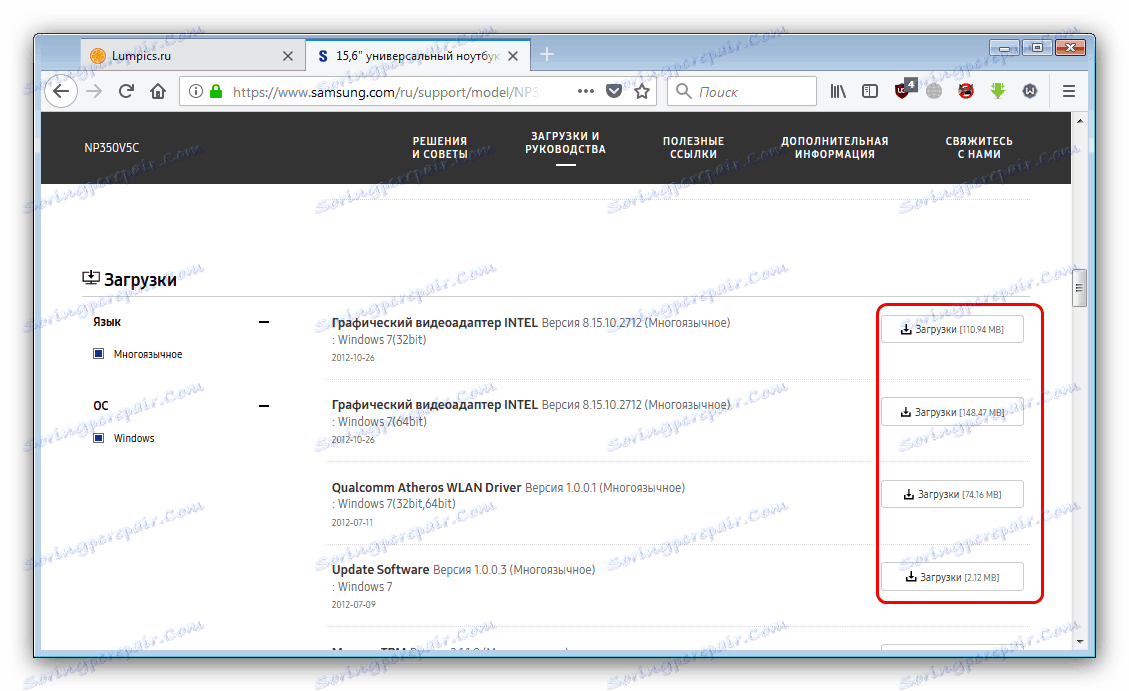
Task: Download the 74.16 MB Qualcomm WLAN driver
Action: point(952,494)
